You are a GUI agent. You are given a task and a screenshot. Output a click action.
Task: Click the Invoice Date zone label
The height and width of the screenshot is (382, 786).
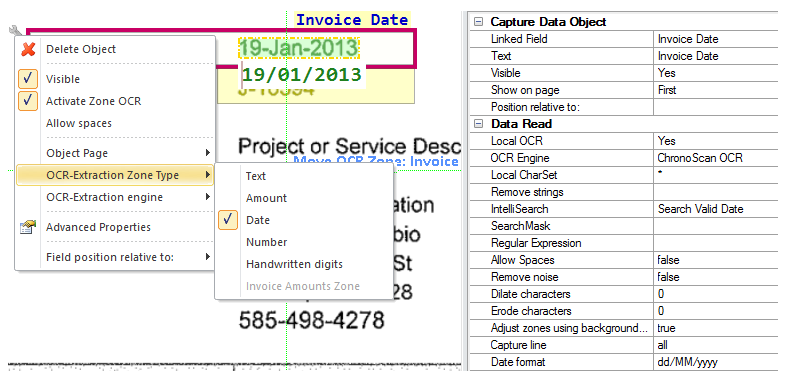tap(352, 20)
